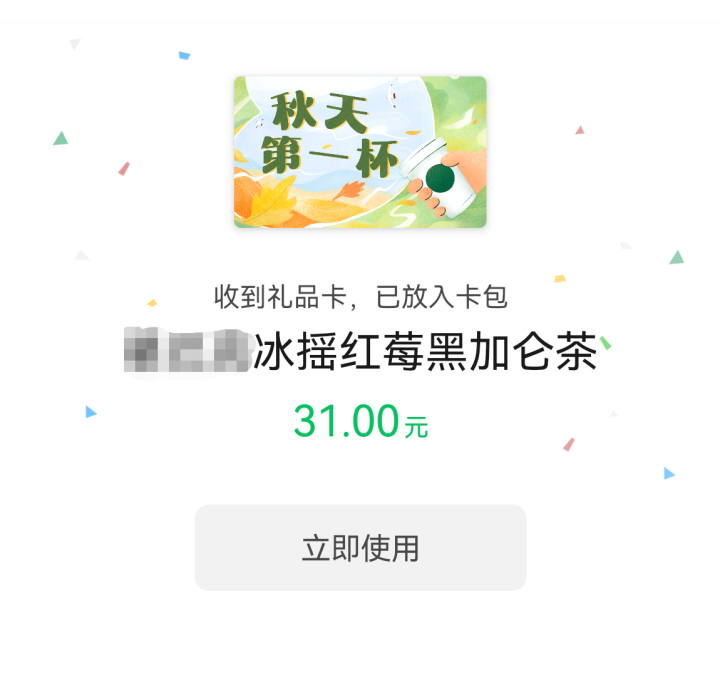The width and height of the screenshot is (720, 673).
Task: Click the 31.00 amount in green
Action: 346,421
